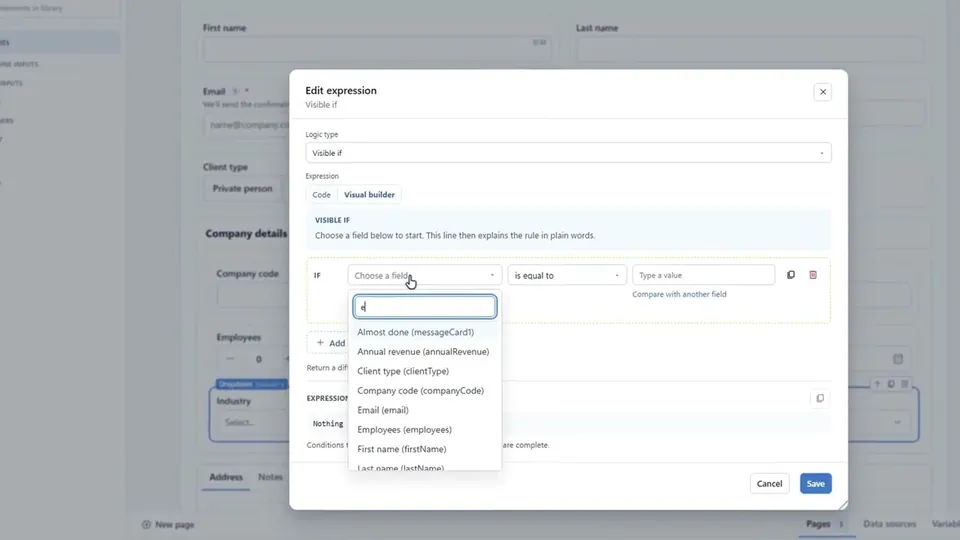The image size is (960, 540).
Task: Open the Choose a field dropdown
Action: pyautogui.click(x=425, y=276)
